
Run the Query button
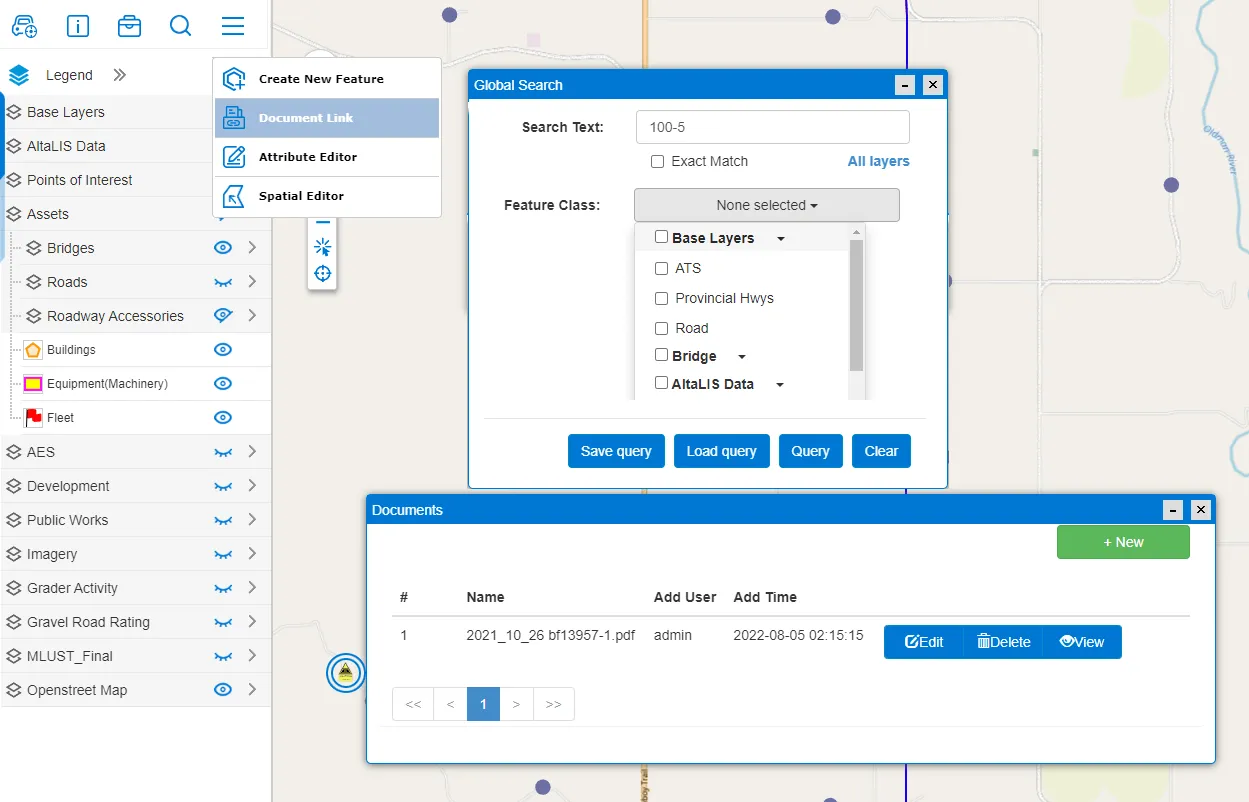click(811, 451)
